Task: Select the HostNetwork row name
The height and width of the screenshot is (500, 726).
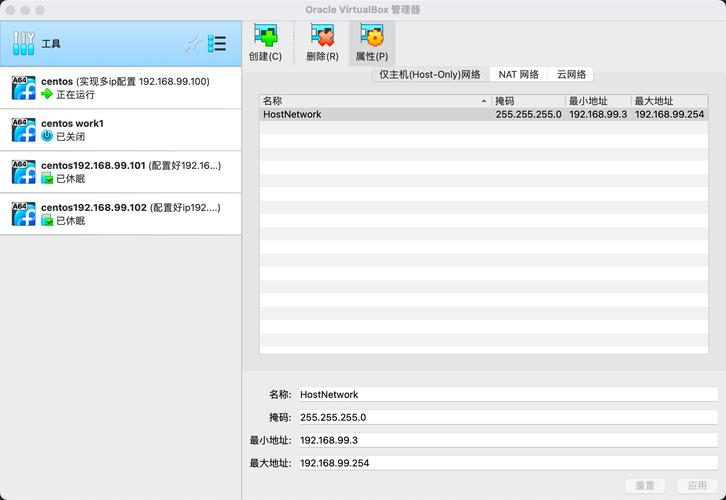Action: pos(292,114)
